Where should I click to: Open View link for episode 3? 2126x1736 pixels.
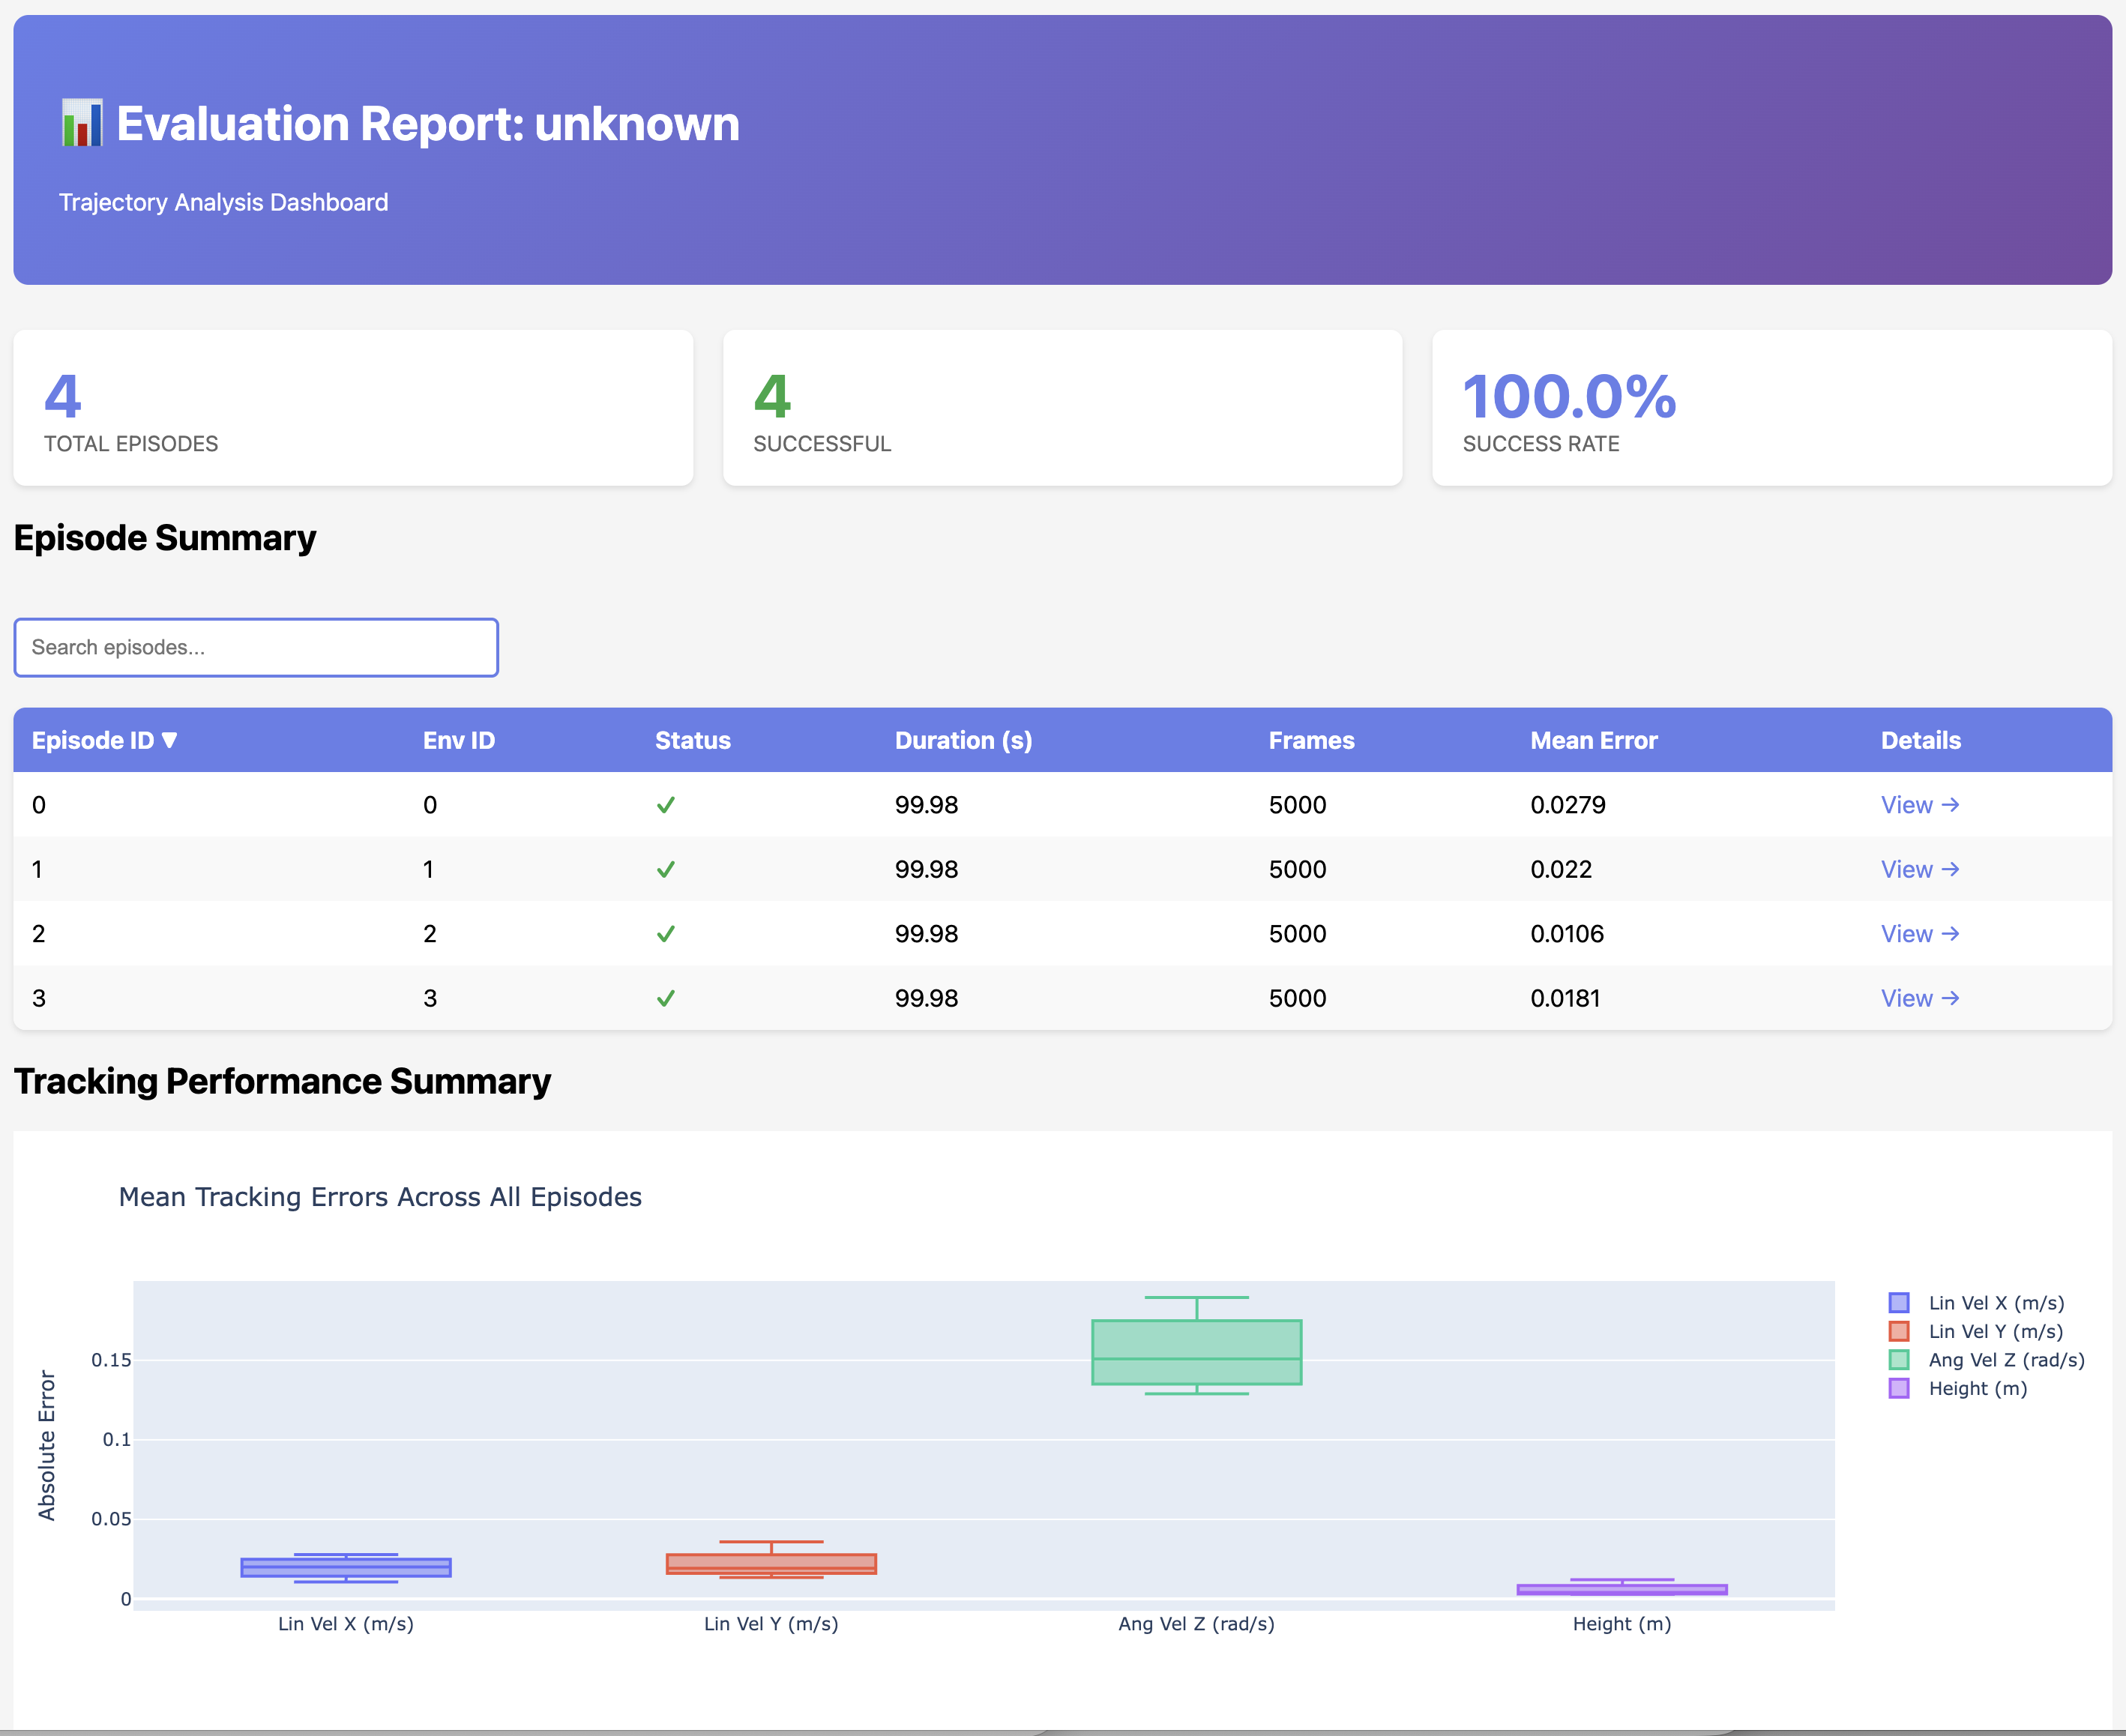point(1919,998)
